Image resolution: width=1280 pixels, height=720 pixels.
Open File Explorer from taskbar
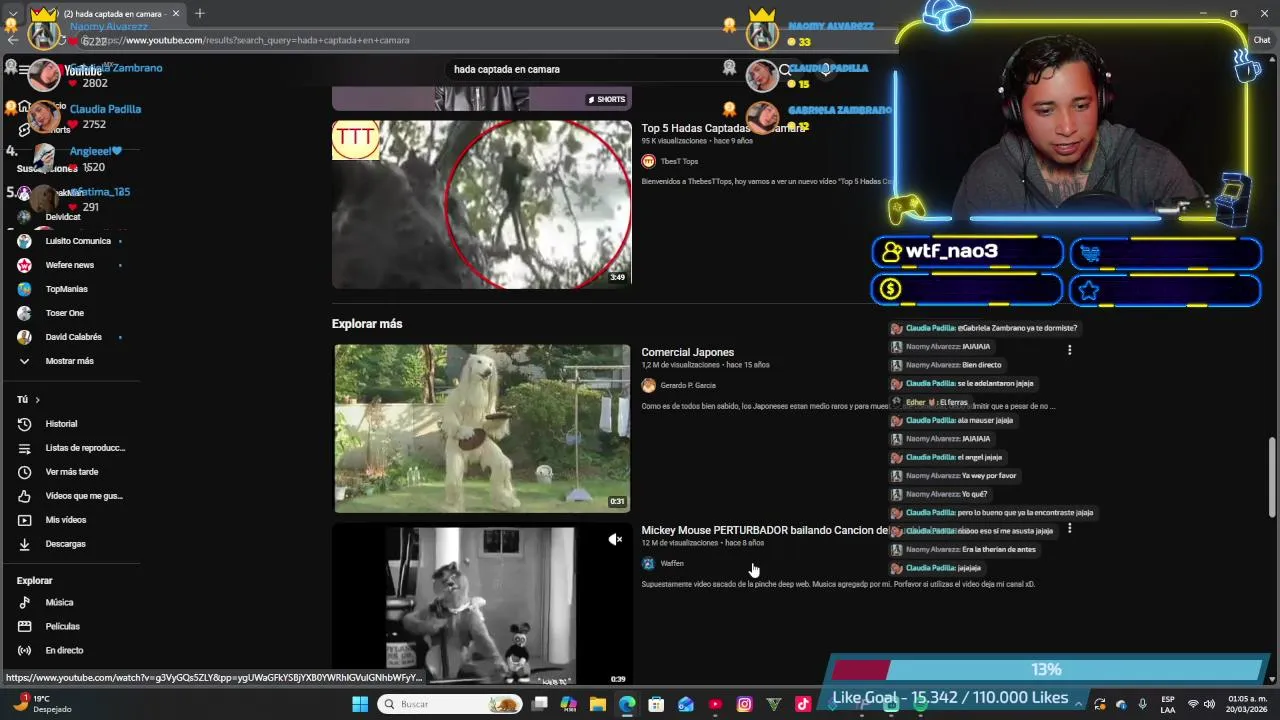(x=598, y=704)
